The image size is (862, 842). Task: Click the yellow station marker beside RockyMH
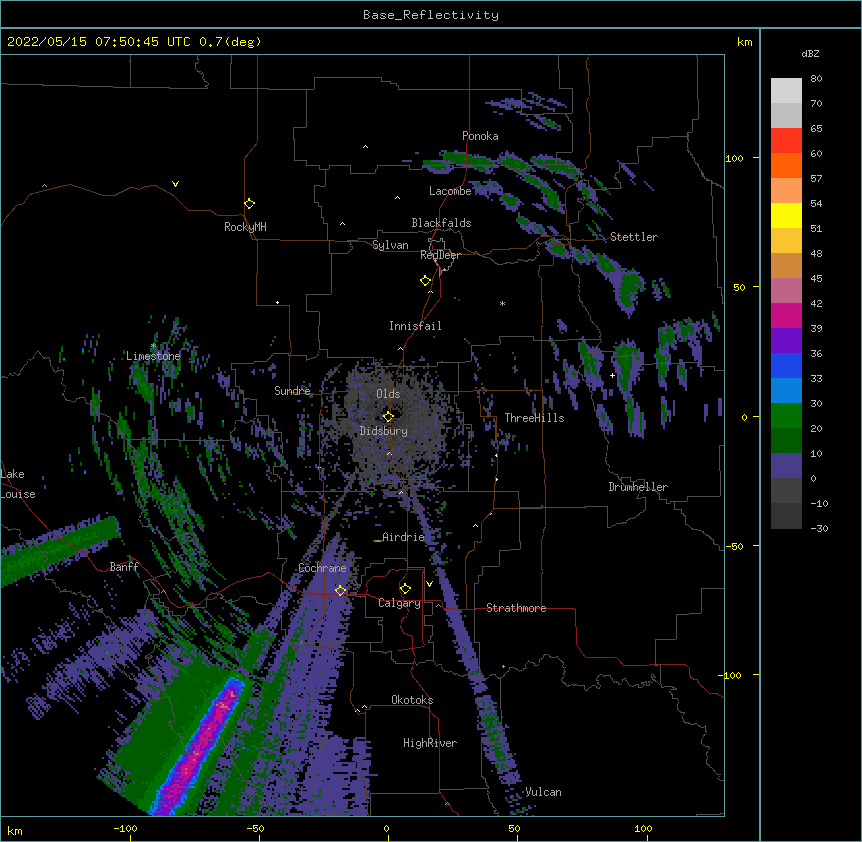[x=249, y=203]
